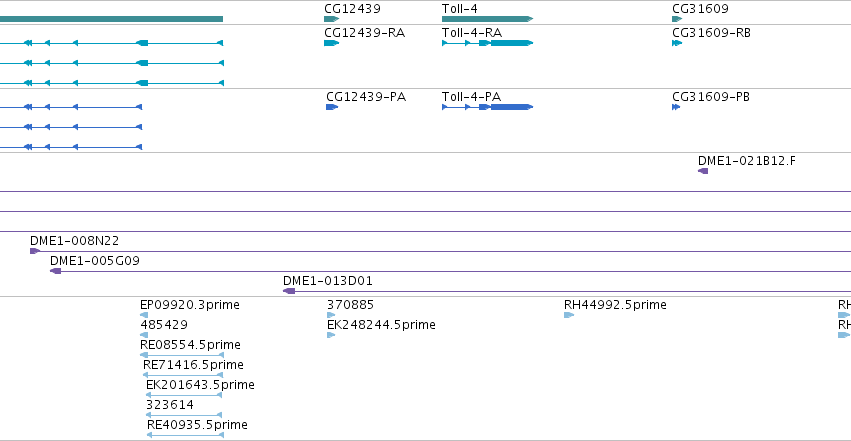The image size is (851, 441).
Task: Click the EK201643.5prime EST label
Action: (200, 385)
